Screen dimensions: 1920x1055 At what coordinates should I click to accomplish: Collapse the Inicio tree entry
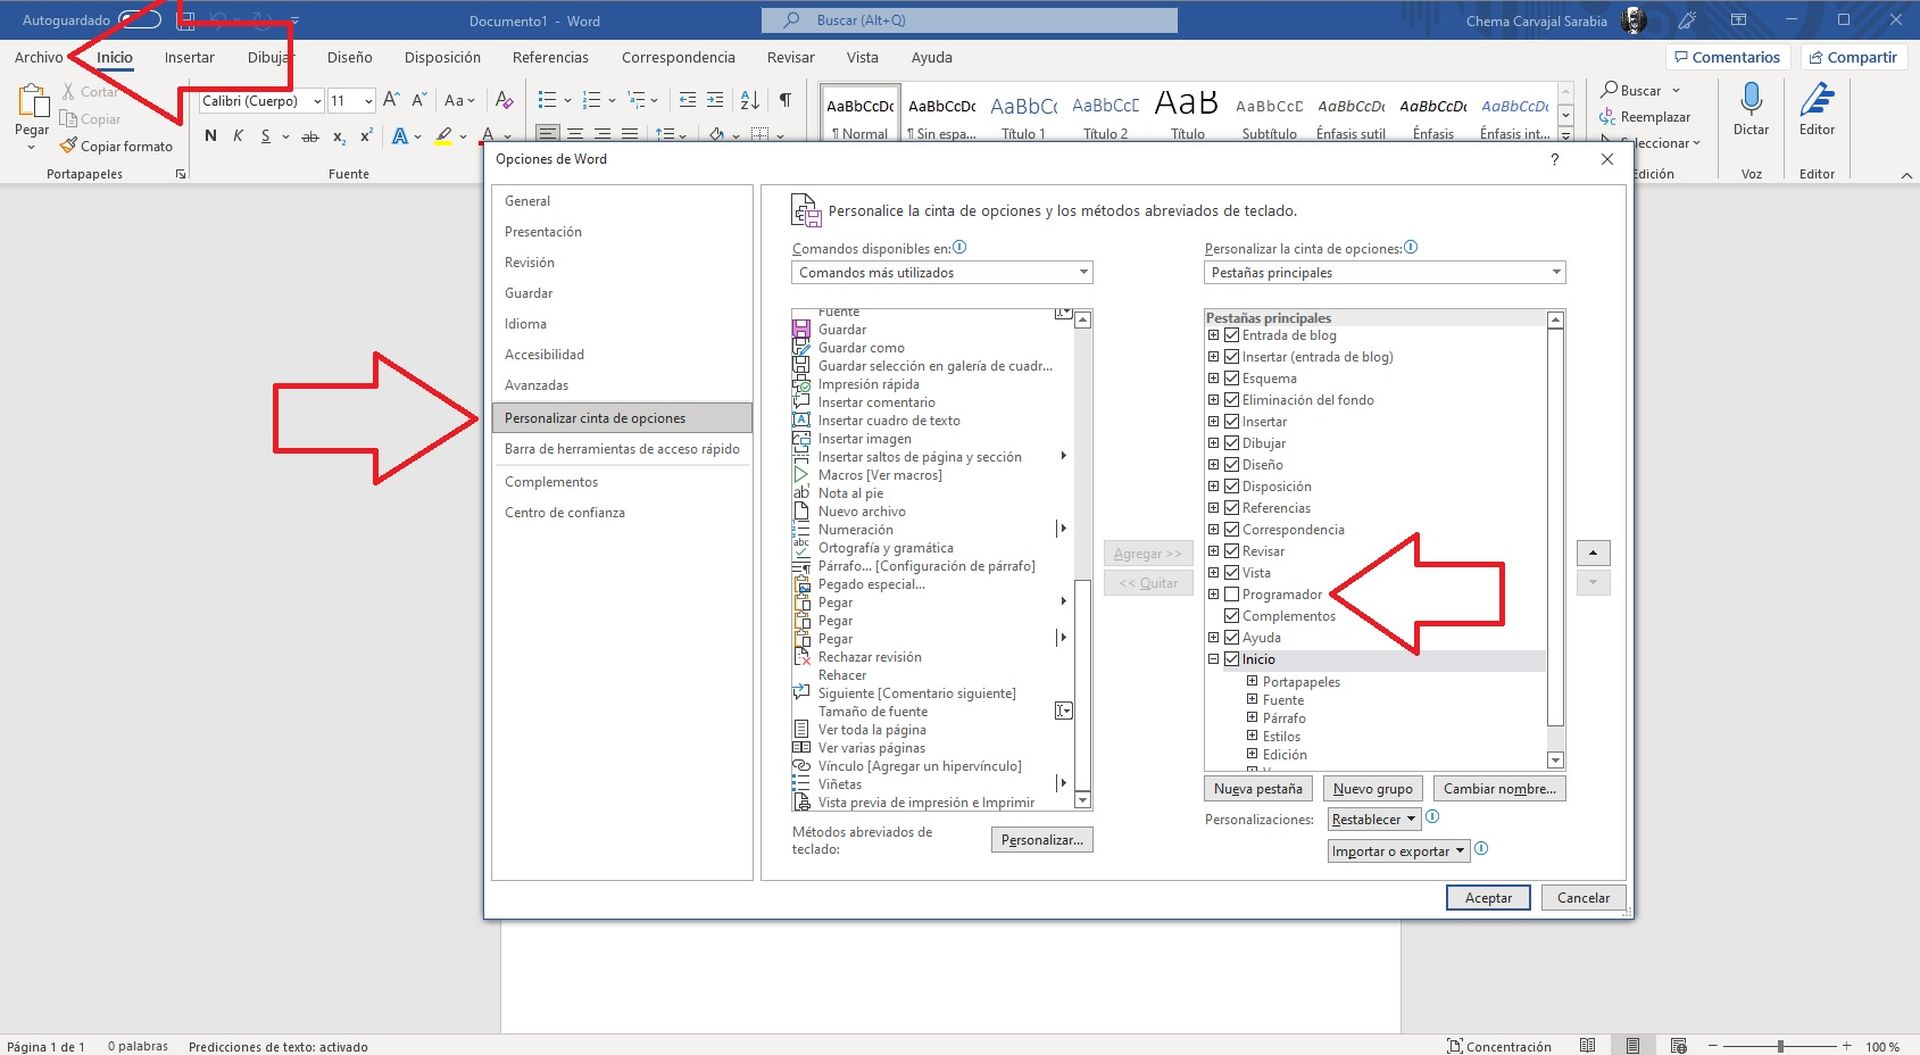1213,659
